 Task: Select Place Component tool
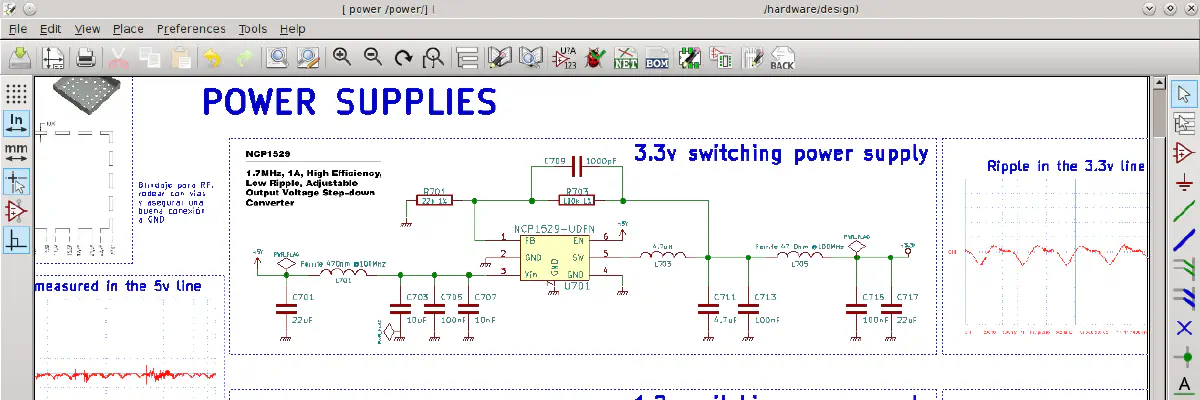click(x=1184, y=153)
